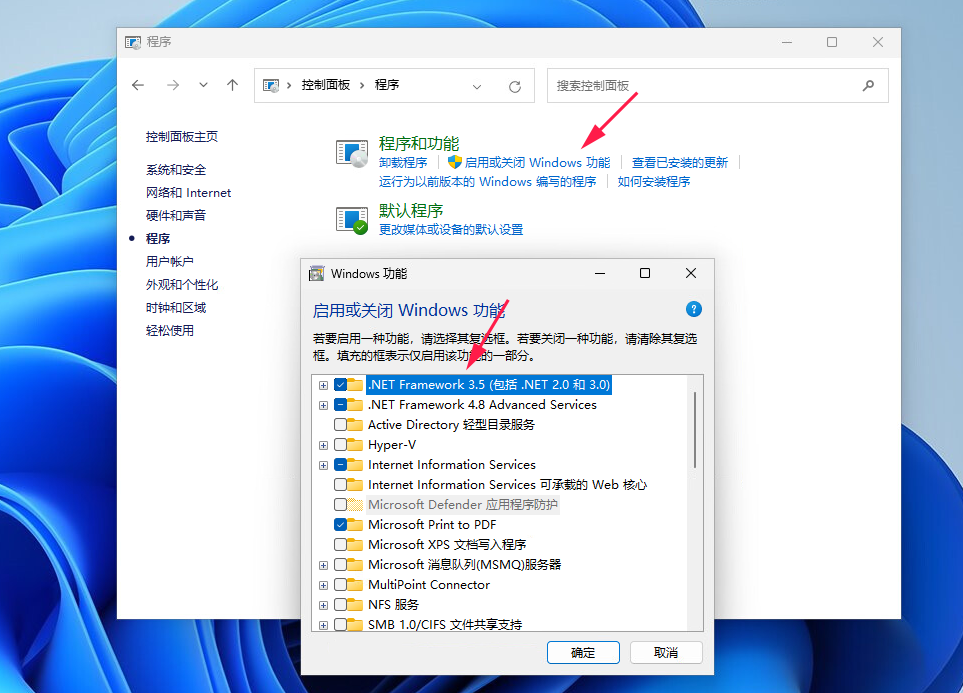Screen dimensions: 963x693
Task: Expand the Internet Information Services node
Action: (x=323, y=466)
